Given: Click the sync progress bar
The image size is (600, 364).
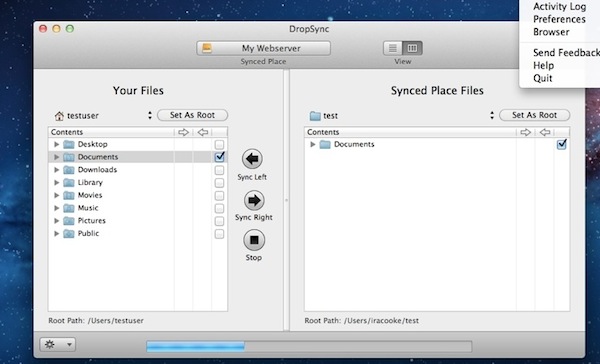Looking at the screenshot, I should [x=309, y=346].
